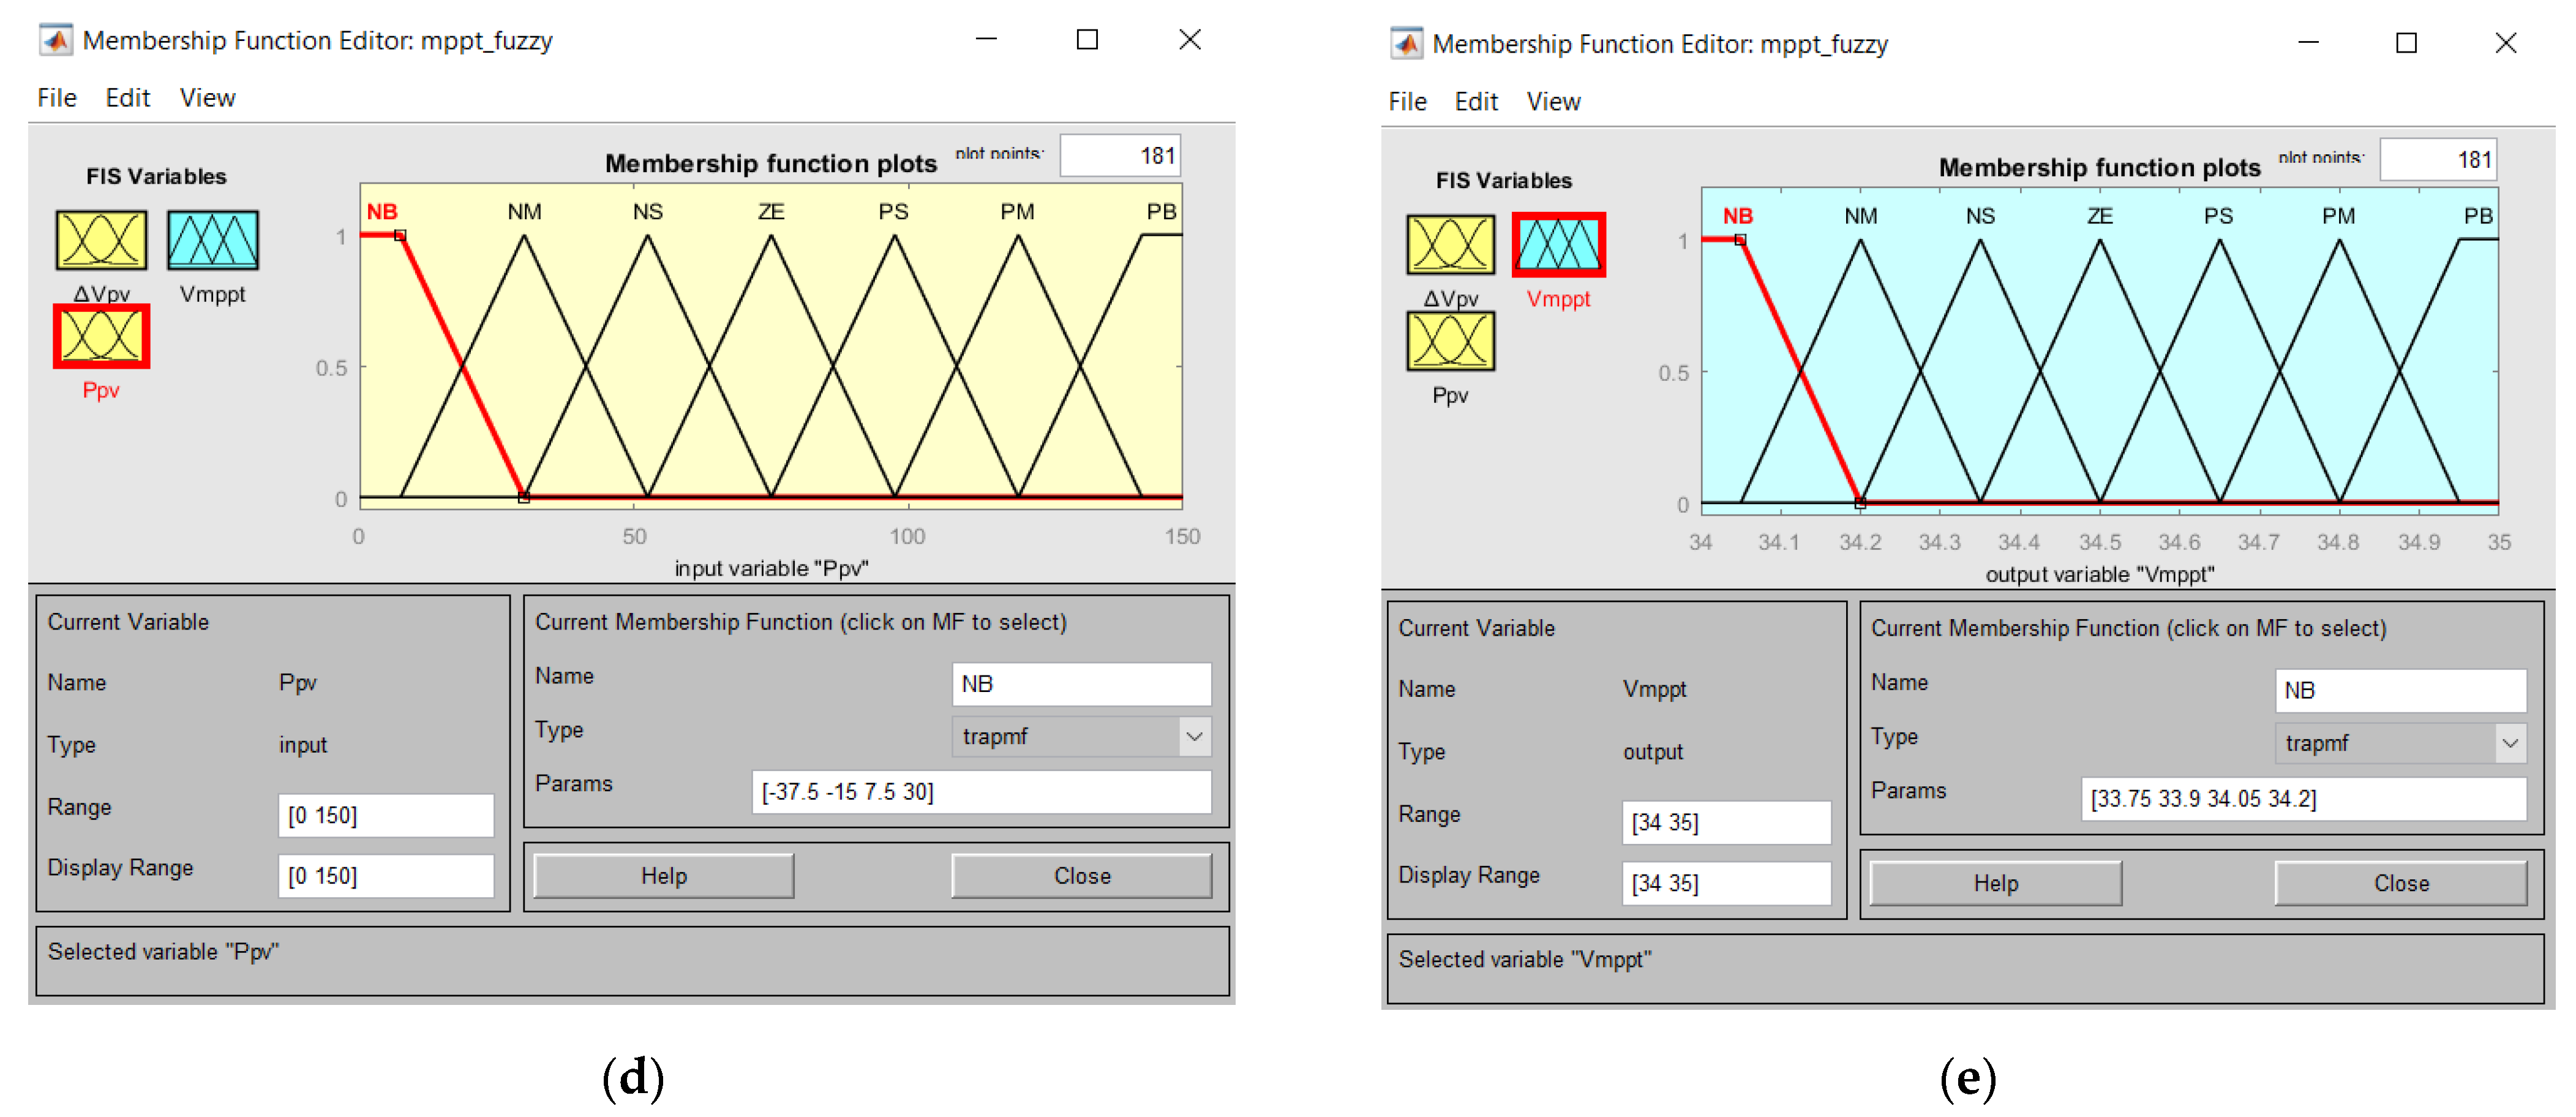Click the red-highlighted Vmppt output icon
Viewport: 2576px width, 1117px height.
click(1558, 244)
